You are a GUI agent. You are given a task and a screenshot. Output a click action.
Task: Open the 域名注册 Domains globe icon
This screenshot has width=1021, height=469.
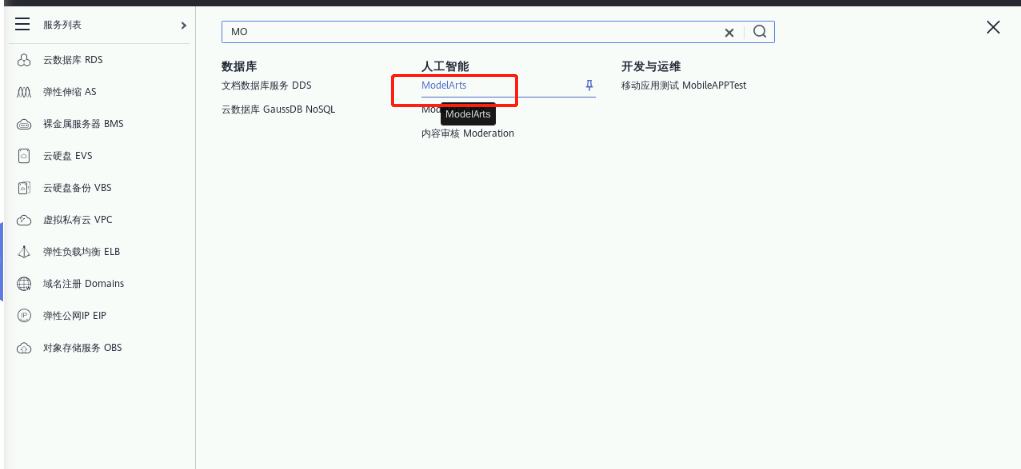click(23, 284)
